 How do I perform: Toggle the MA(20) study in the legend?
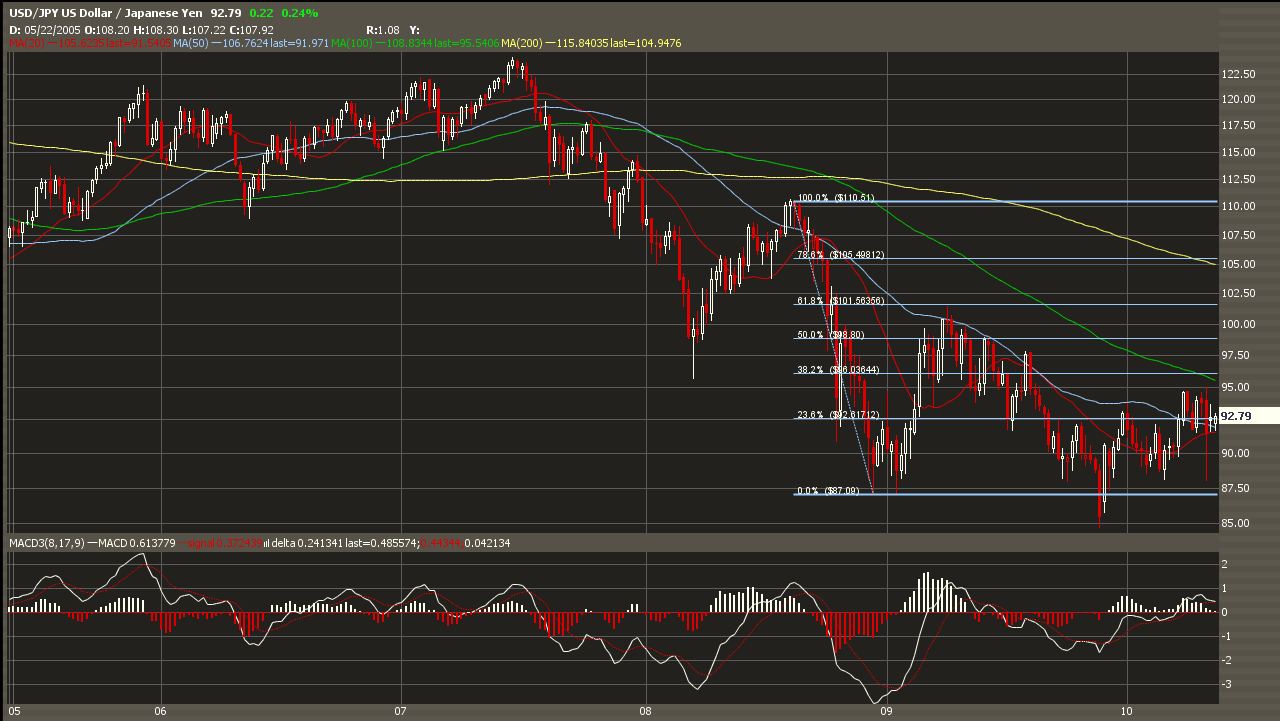[27, 44]
